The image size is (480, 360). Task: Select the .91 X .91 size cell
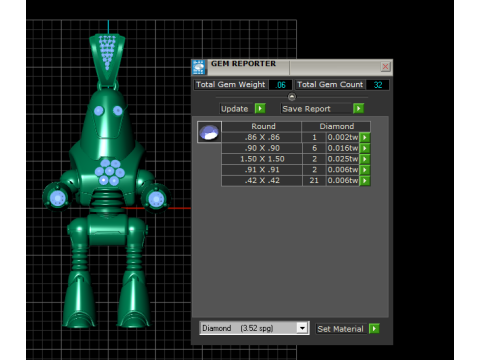point(262,170)
